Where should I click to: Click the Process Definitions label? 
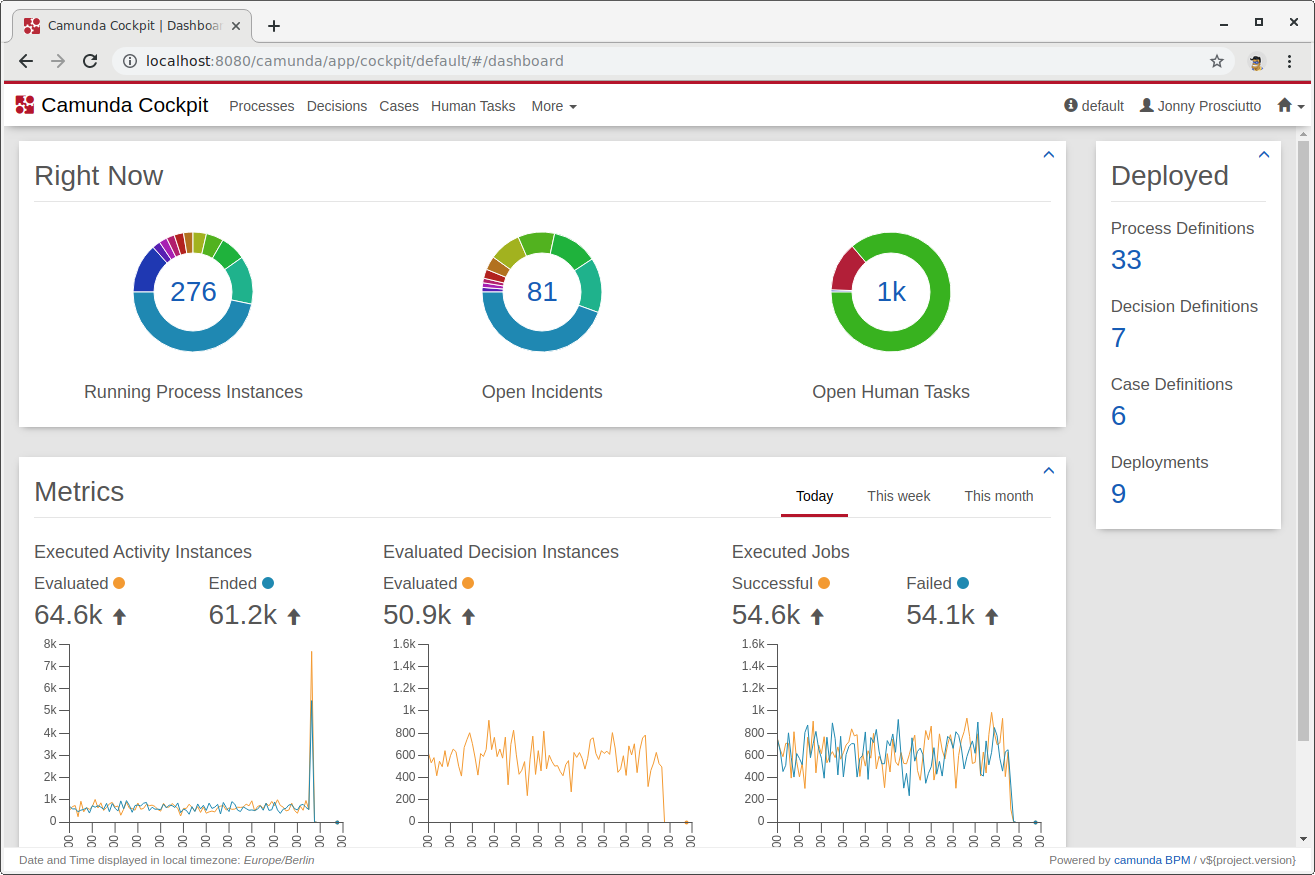[1182, 229]
